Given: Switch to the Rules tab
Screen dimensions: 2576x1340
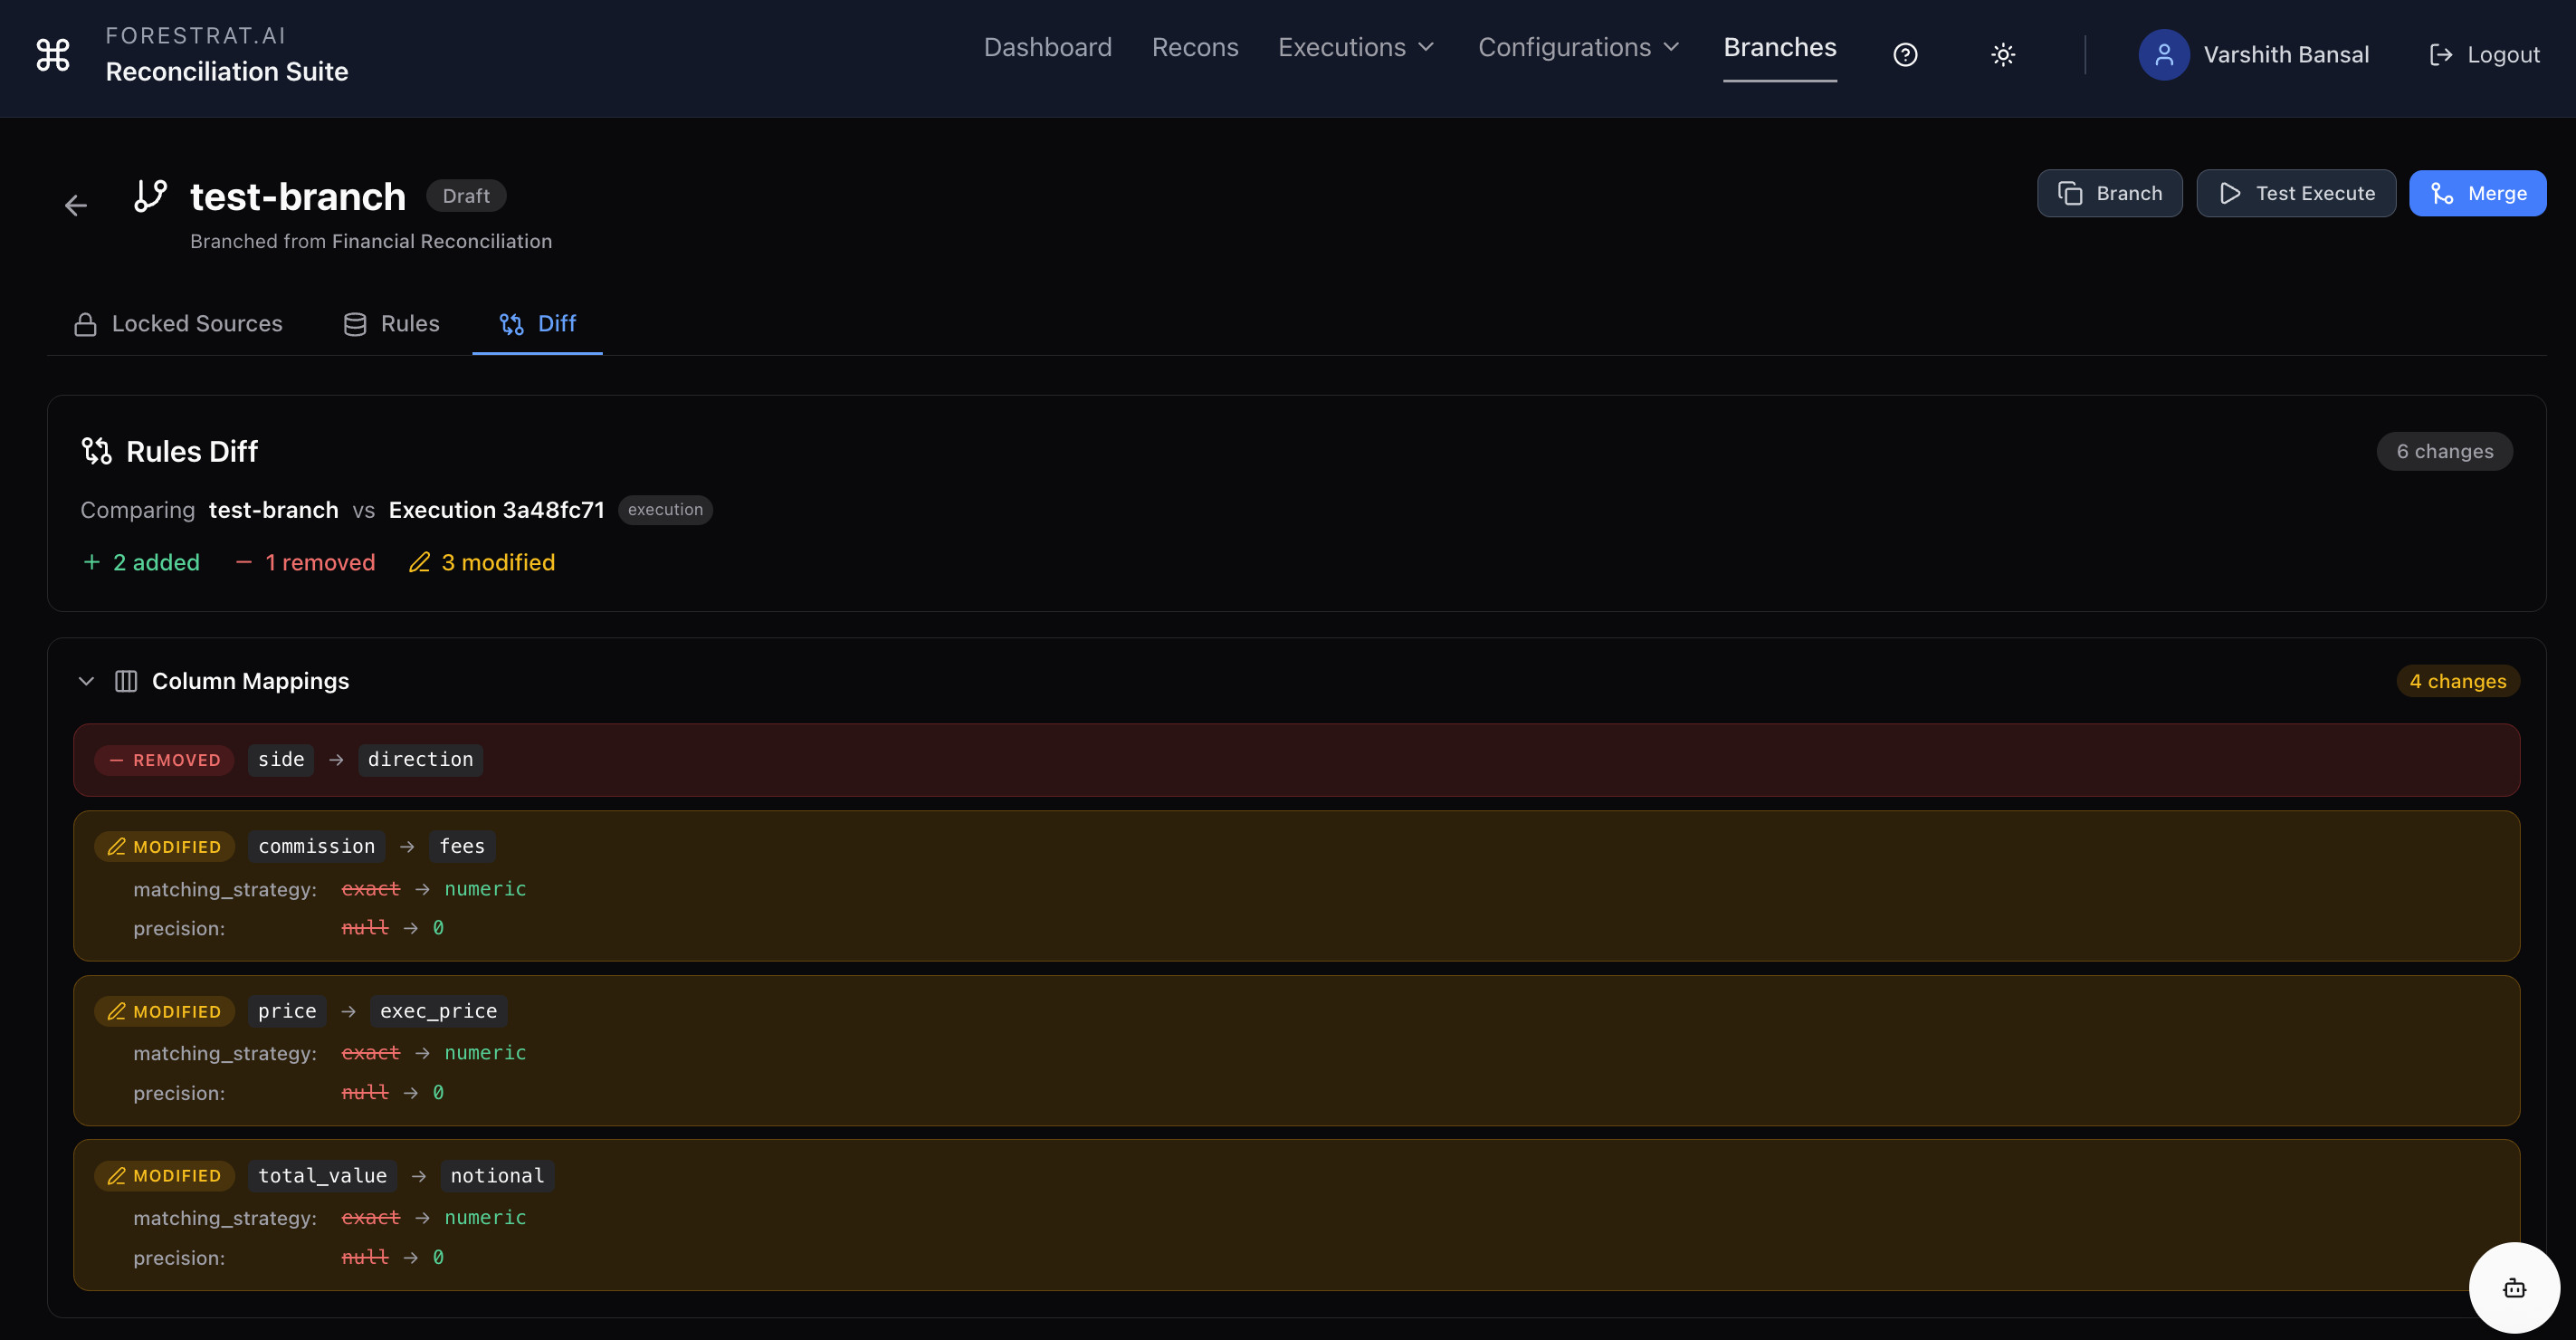Looking at the screenshot, I should tap(391, 324).
